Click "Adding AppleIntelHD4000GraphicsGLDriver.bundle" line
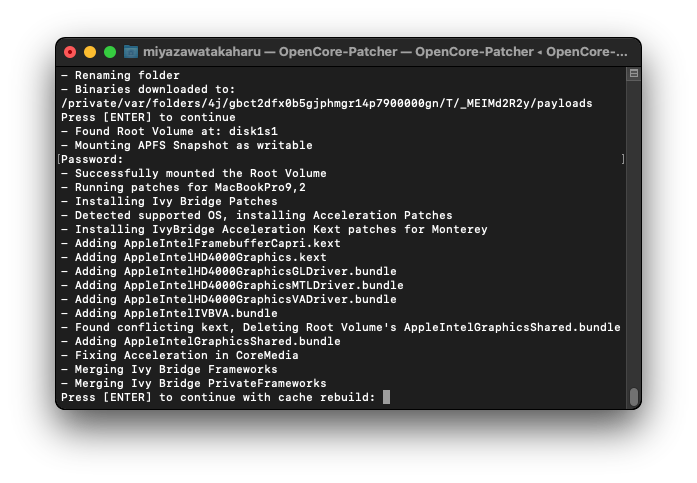Screen dimensions: 697x483 coord(229,271)
